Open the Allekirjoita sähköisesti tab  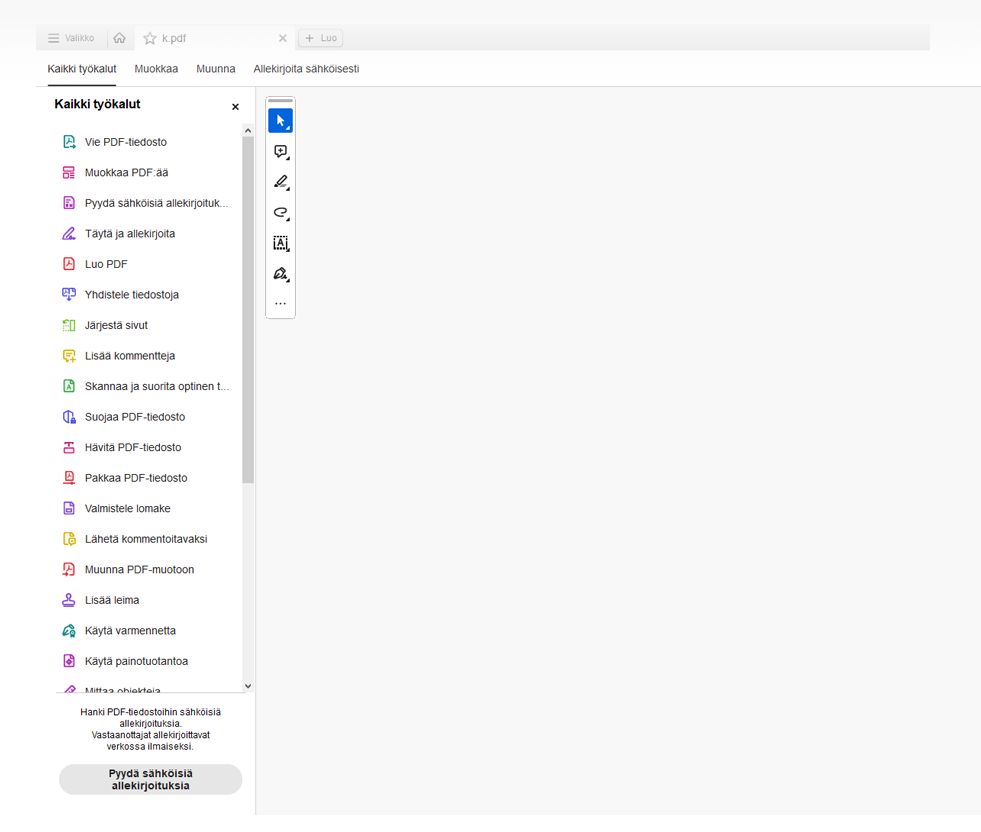pyautogui.click(x=306, y=69)
